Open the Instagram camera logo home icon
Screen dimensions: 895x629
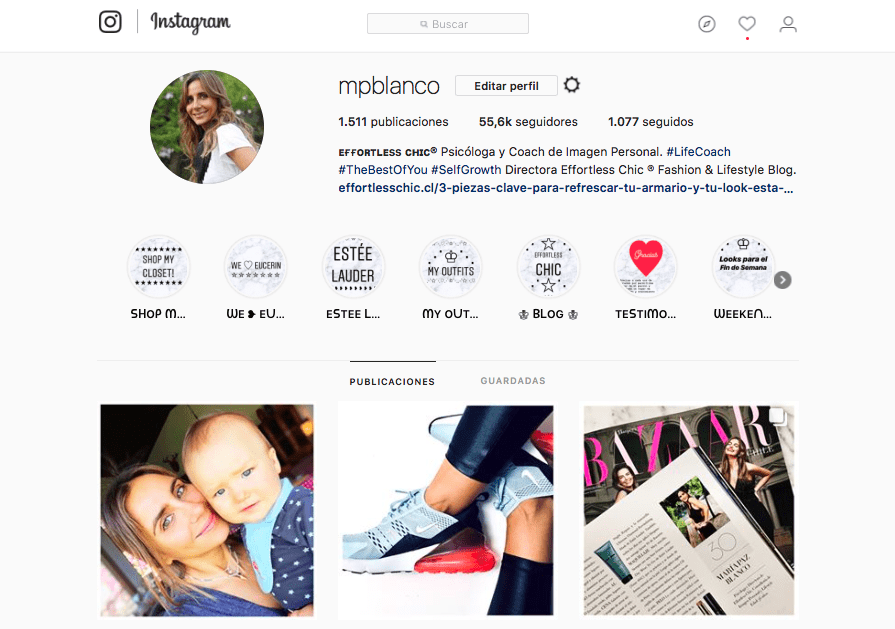click(x=110, y=22)
